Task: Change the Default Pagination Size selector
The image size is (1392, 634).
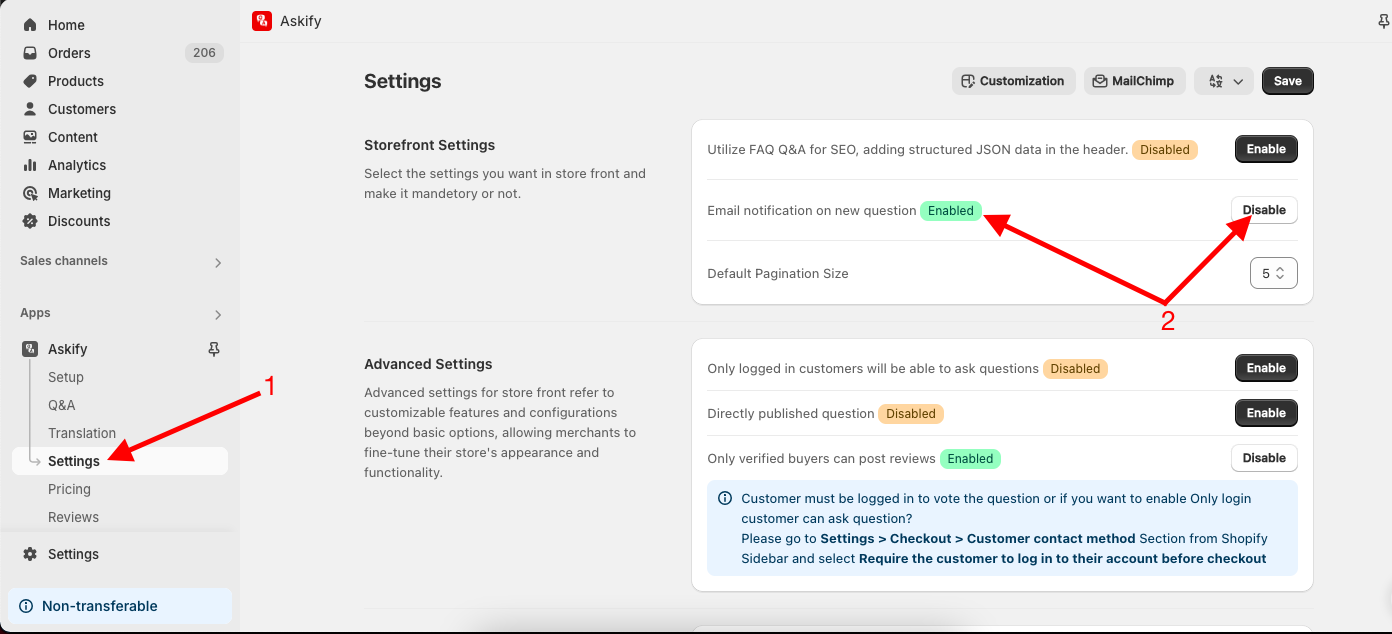Action: [x=1274, y=273]
